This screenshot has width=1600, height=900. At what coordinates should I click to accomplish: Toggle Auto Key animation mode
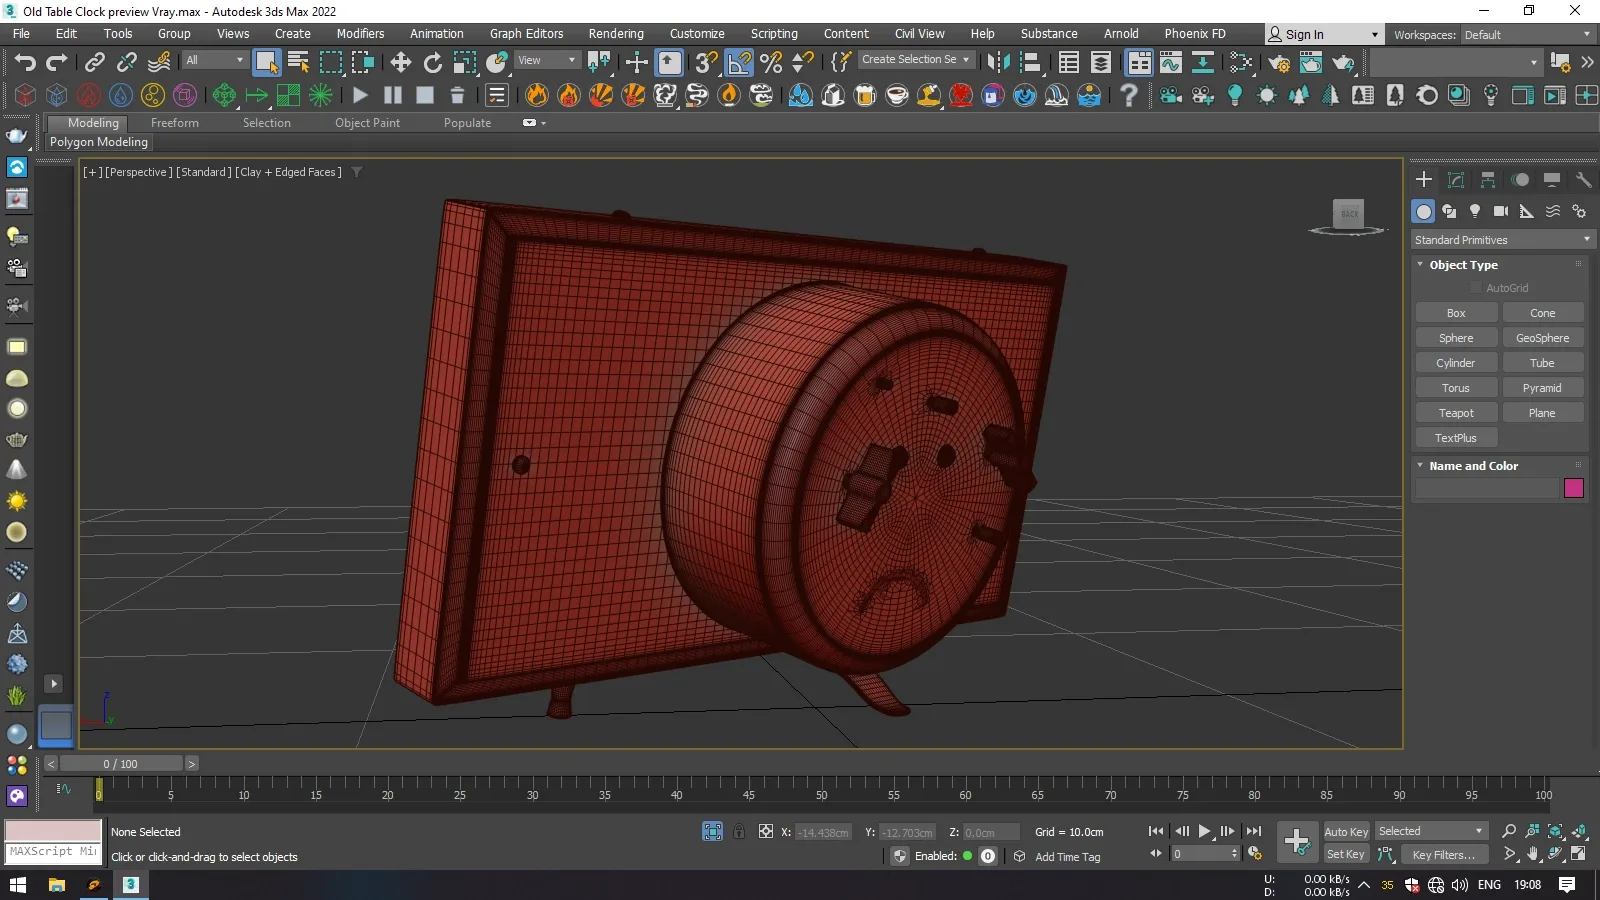(x=1345, y=832)
